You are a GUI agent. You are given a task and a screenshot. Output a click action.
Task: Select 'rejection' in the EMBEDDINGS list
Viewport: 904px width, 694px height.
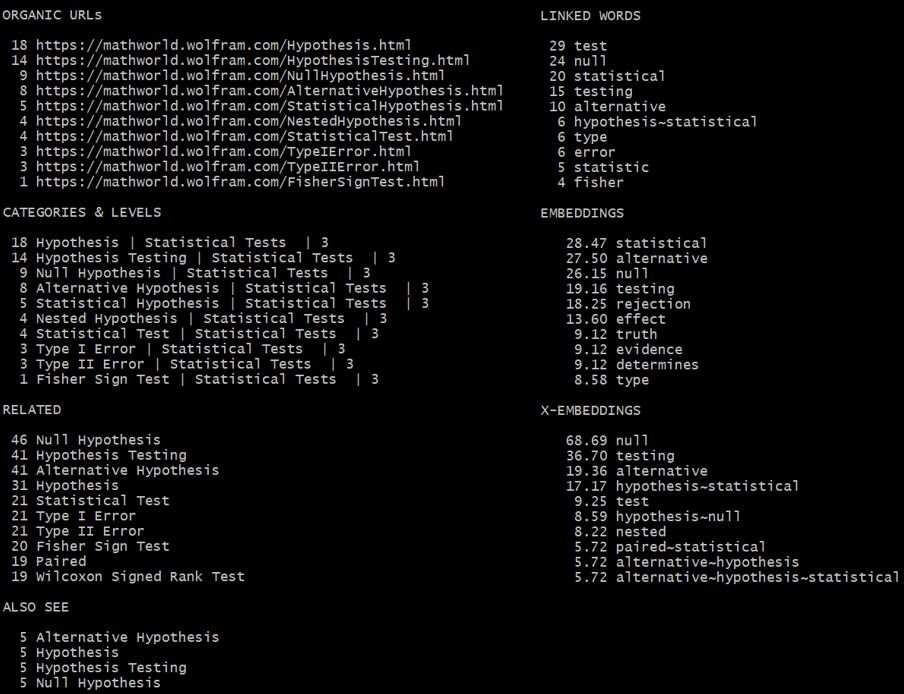pos(653,304)
